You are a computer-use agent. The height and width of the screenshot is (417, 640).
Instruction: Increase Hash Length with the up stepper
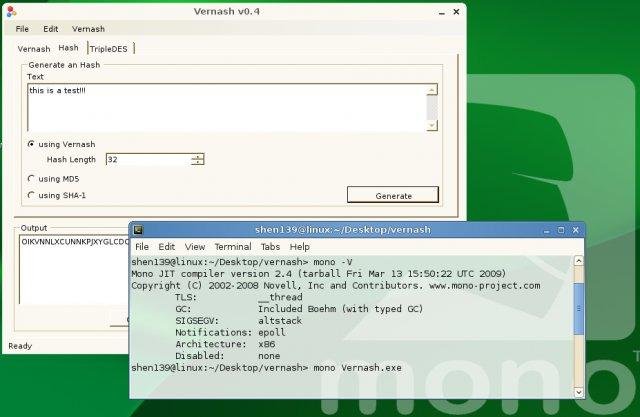[x=198, y=157]
